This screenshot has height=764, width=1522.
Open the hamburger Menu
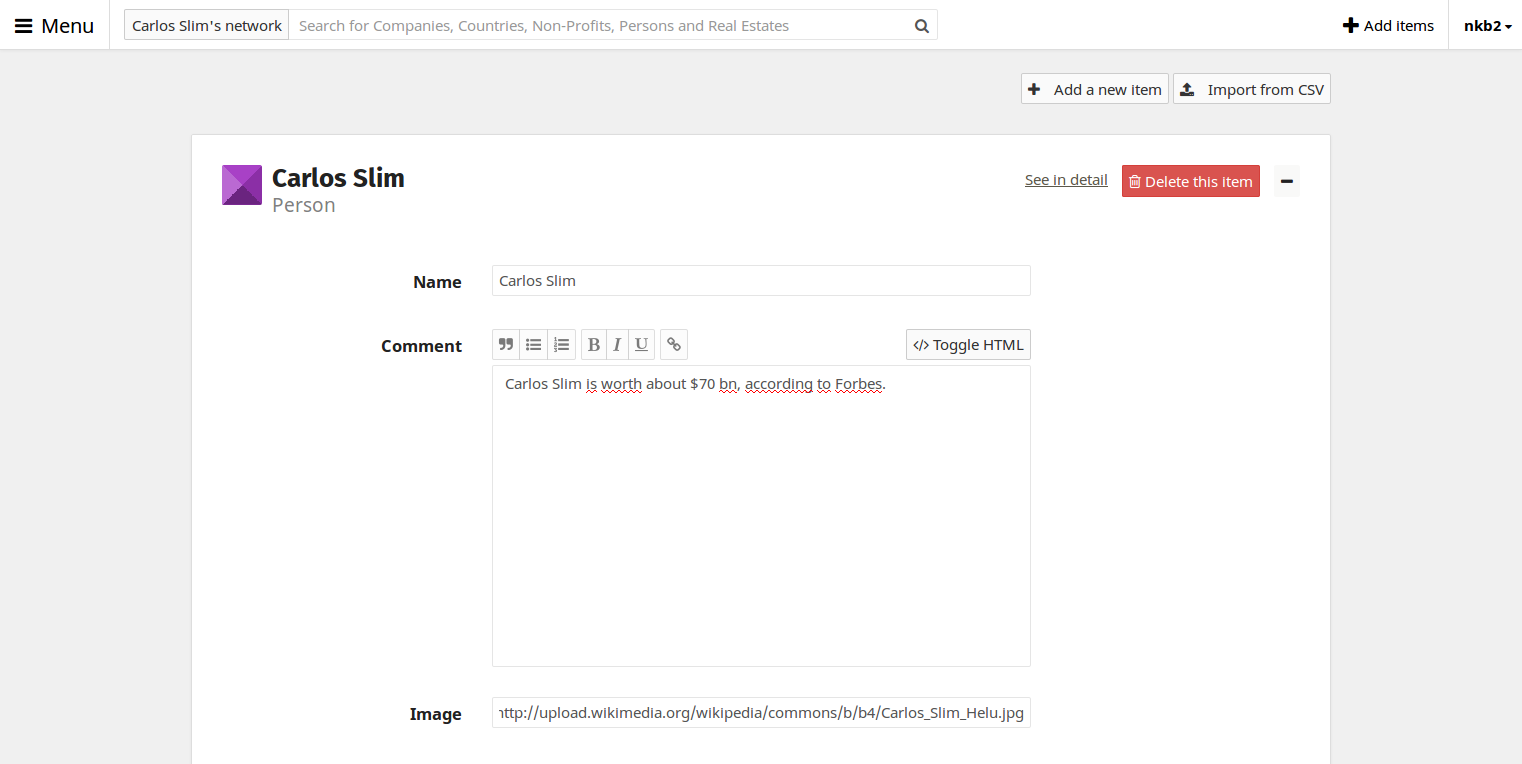(x=54, y=25)
